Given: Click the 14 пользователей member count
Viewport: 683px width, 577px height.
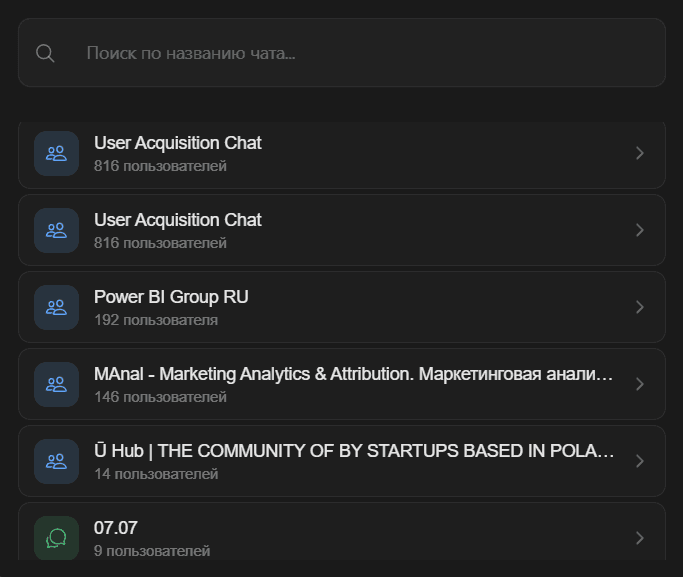Looking at the screenshot, I should click(x=156, y=474).
